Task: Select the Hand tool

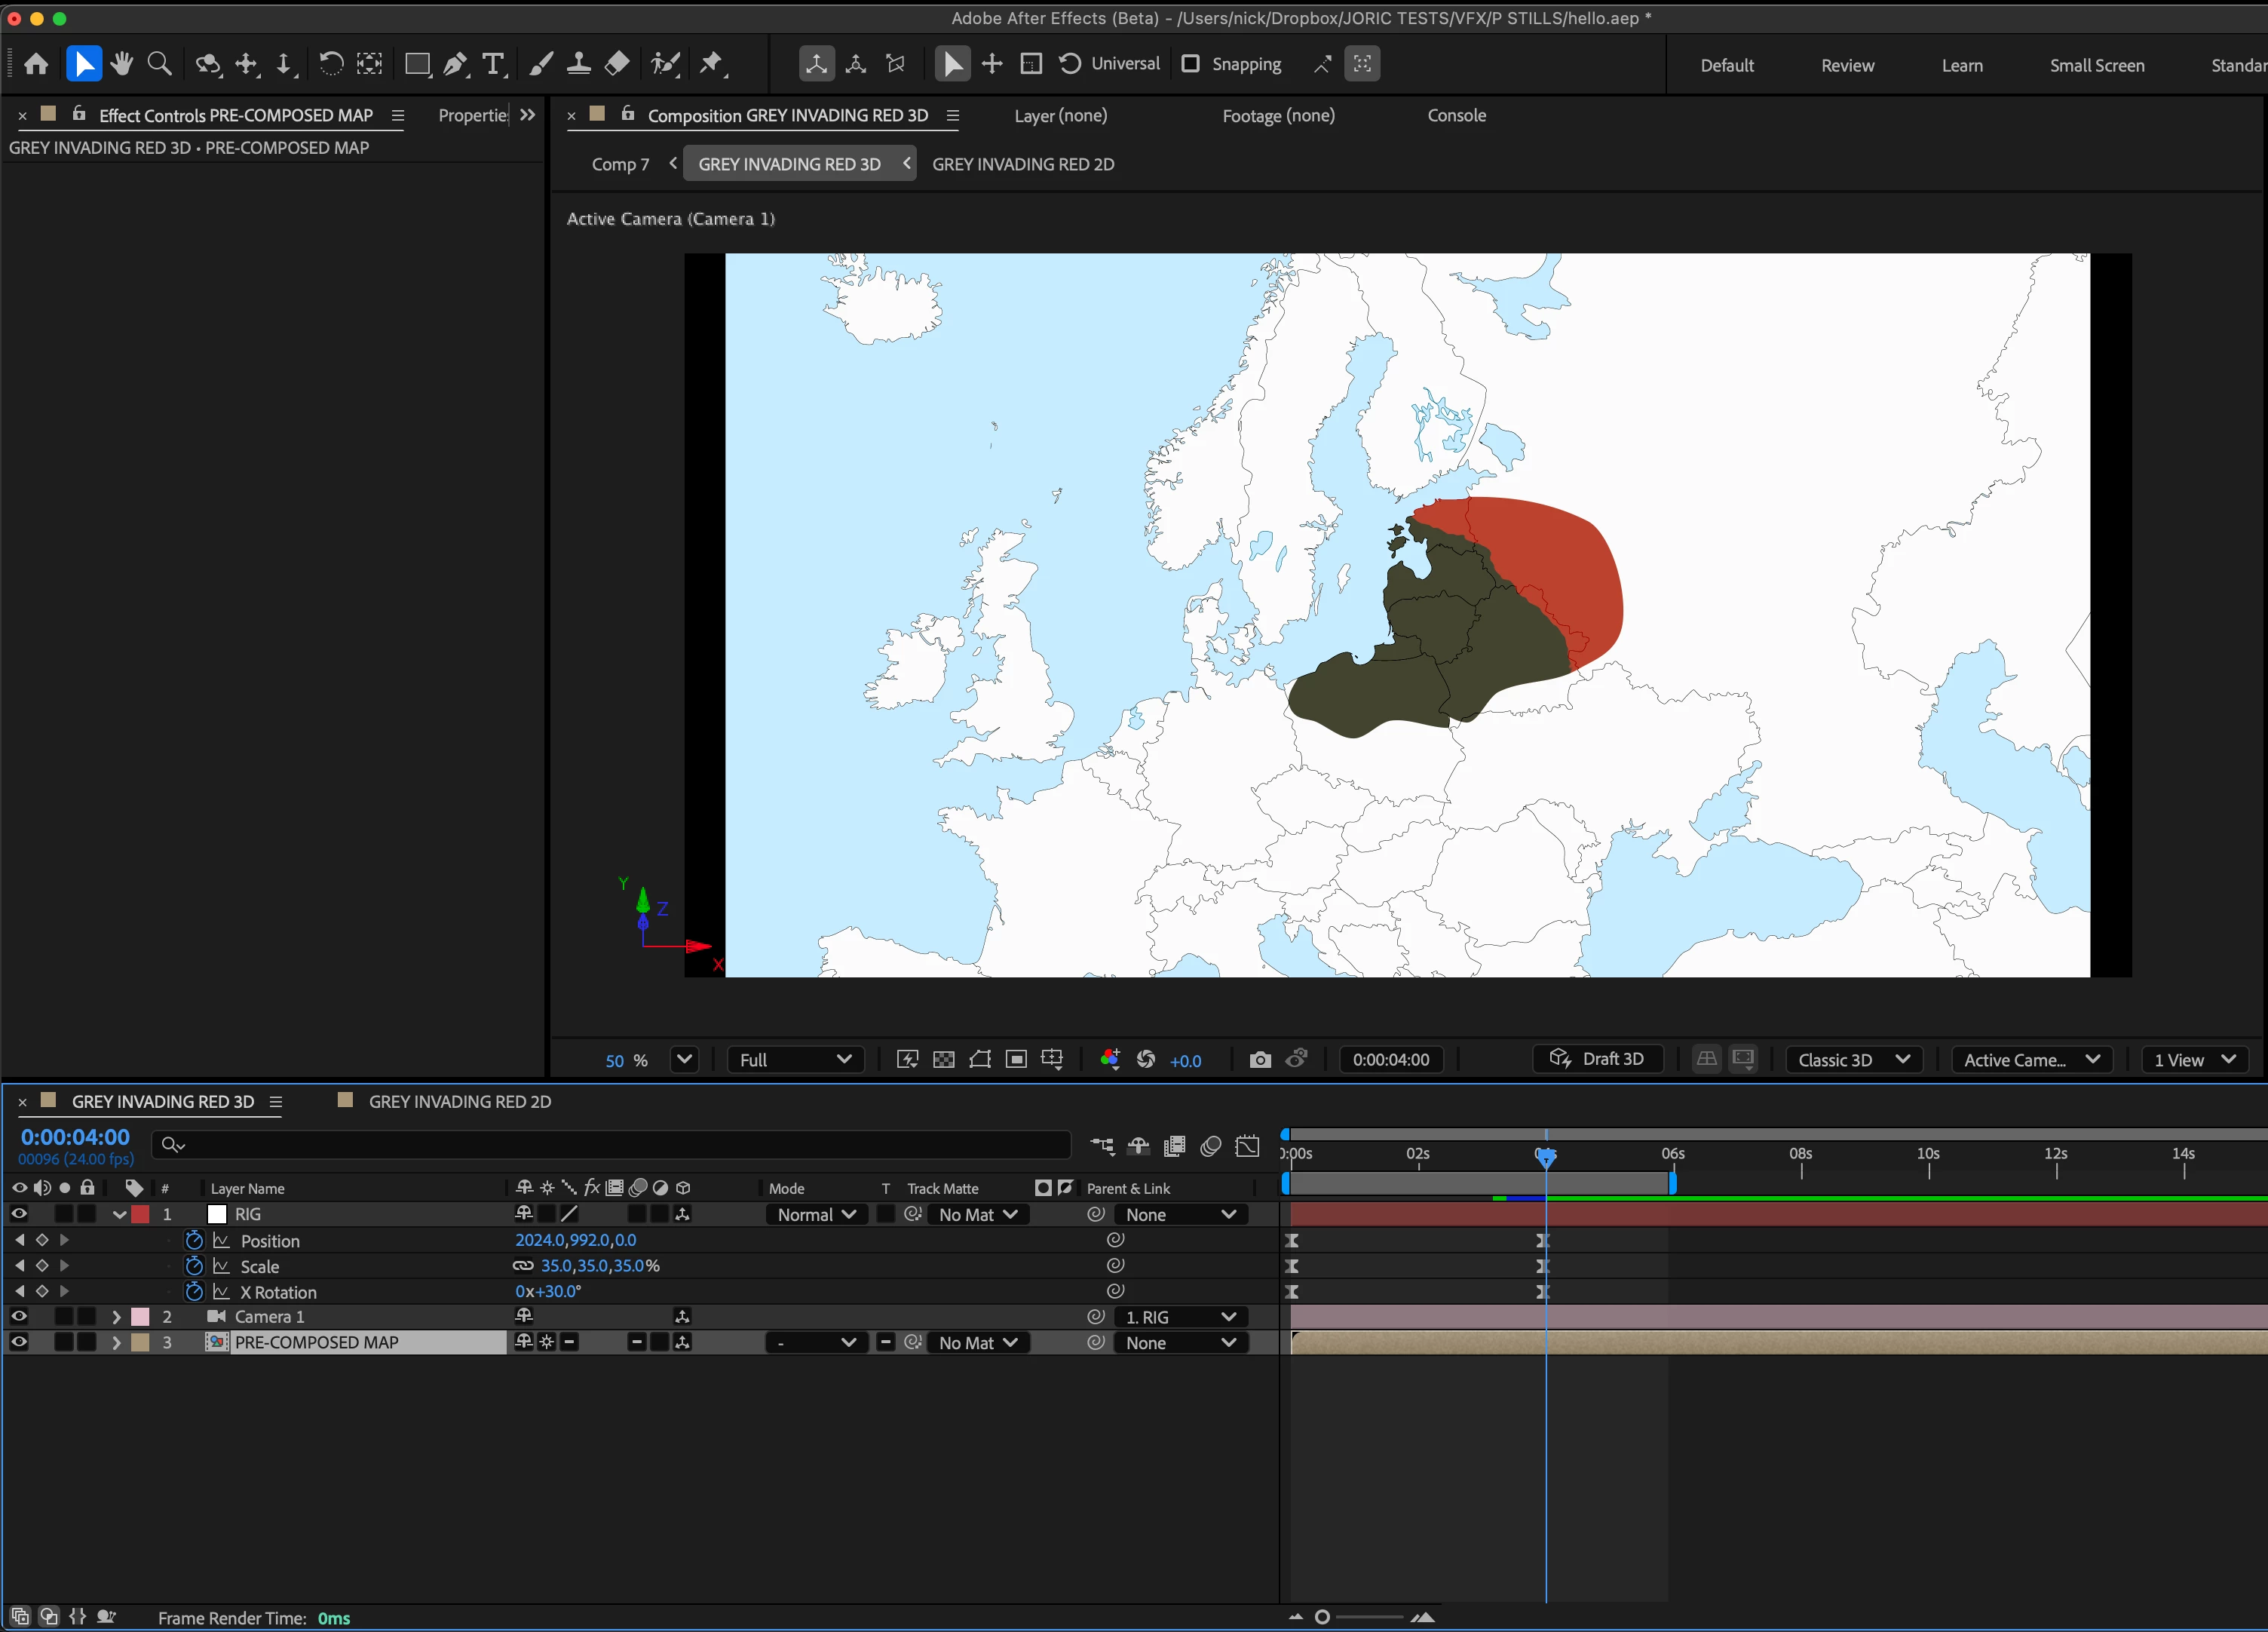Action: tap(122, 65)
